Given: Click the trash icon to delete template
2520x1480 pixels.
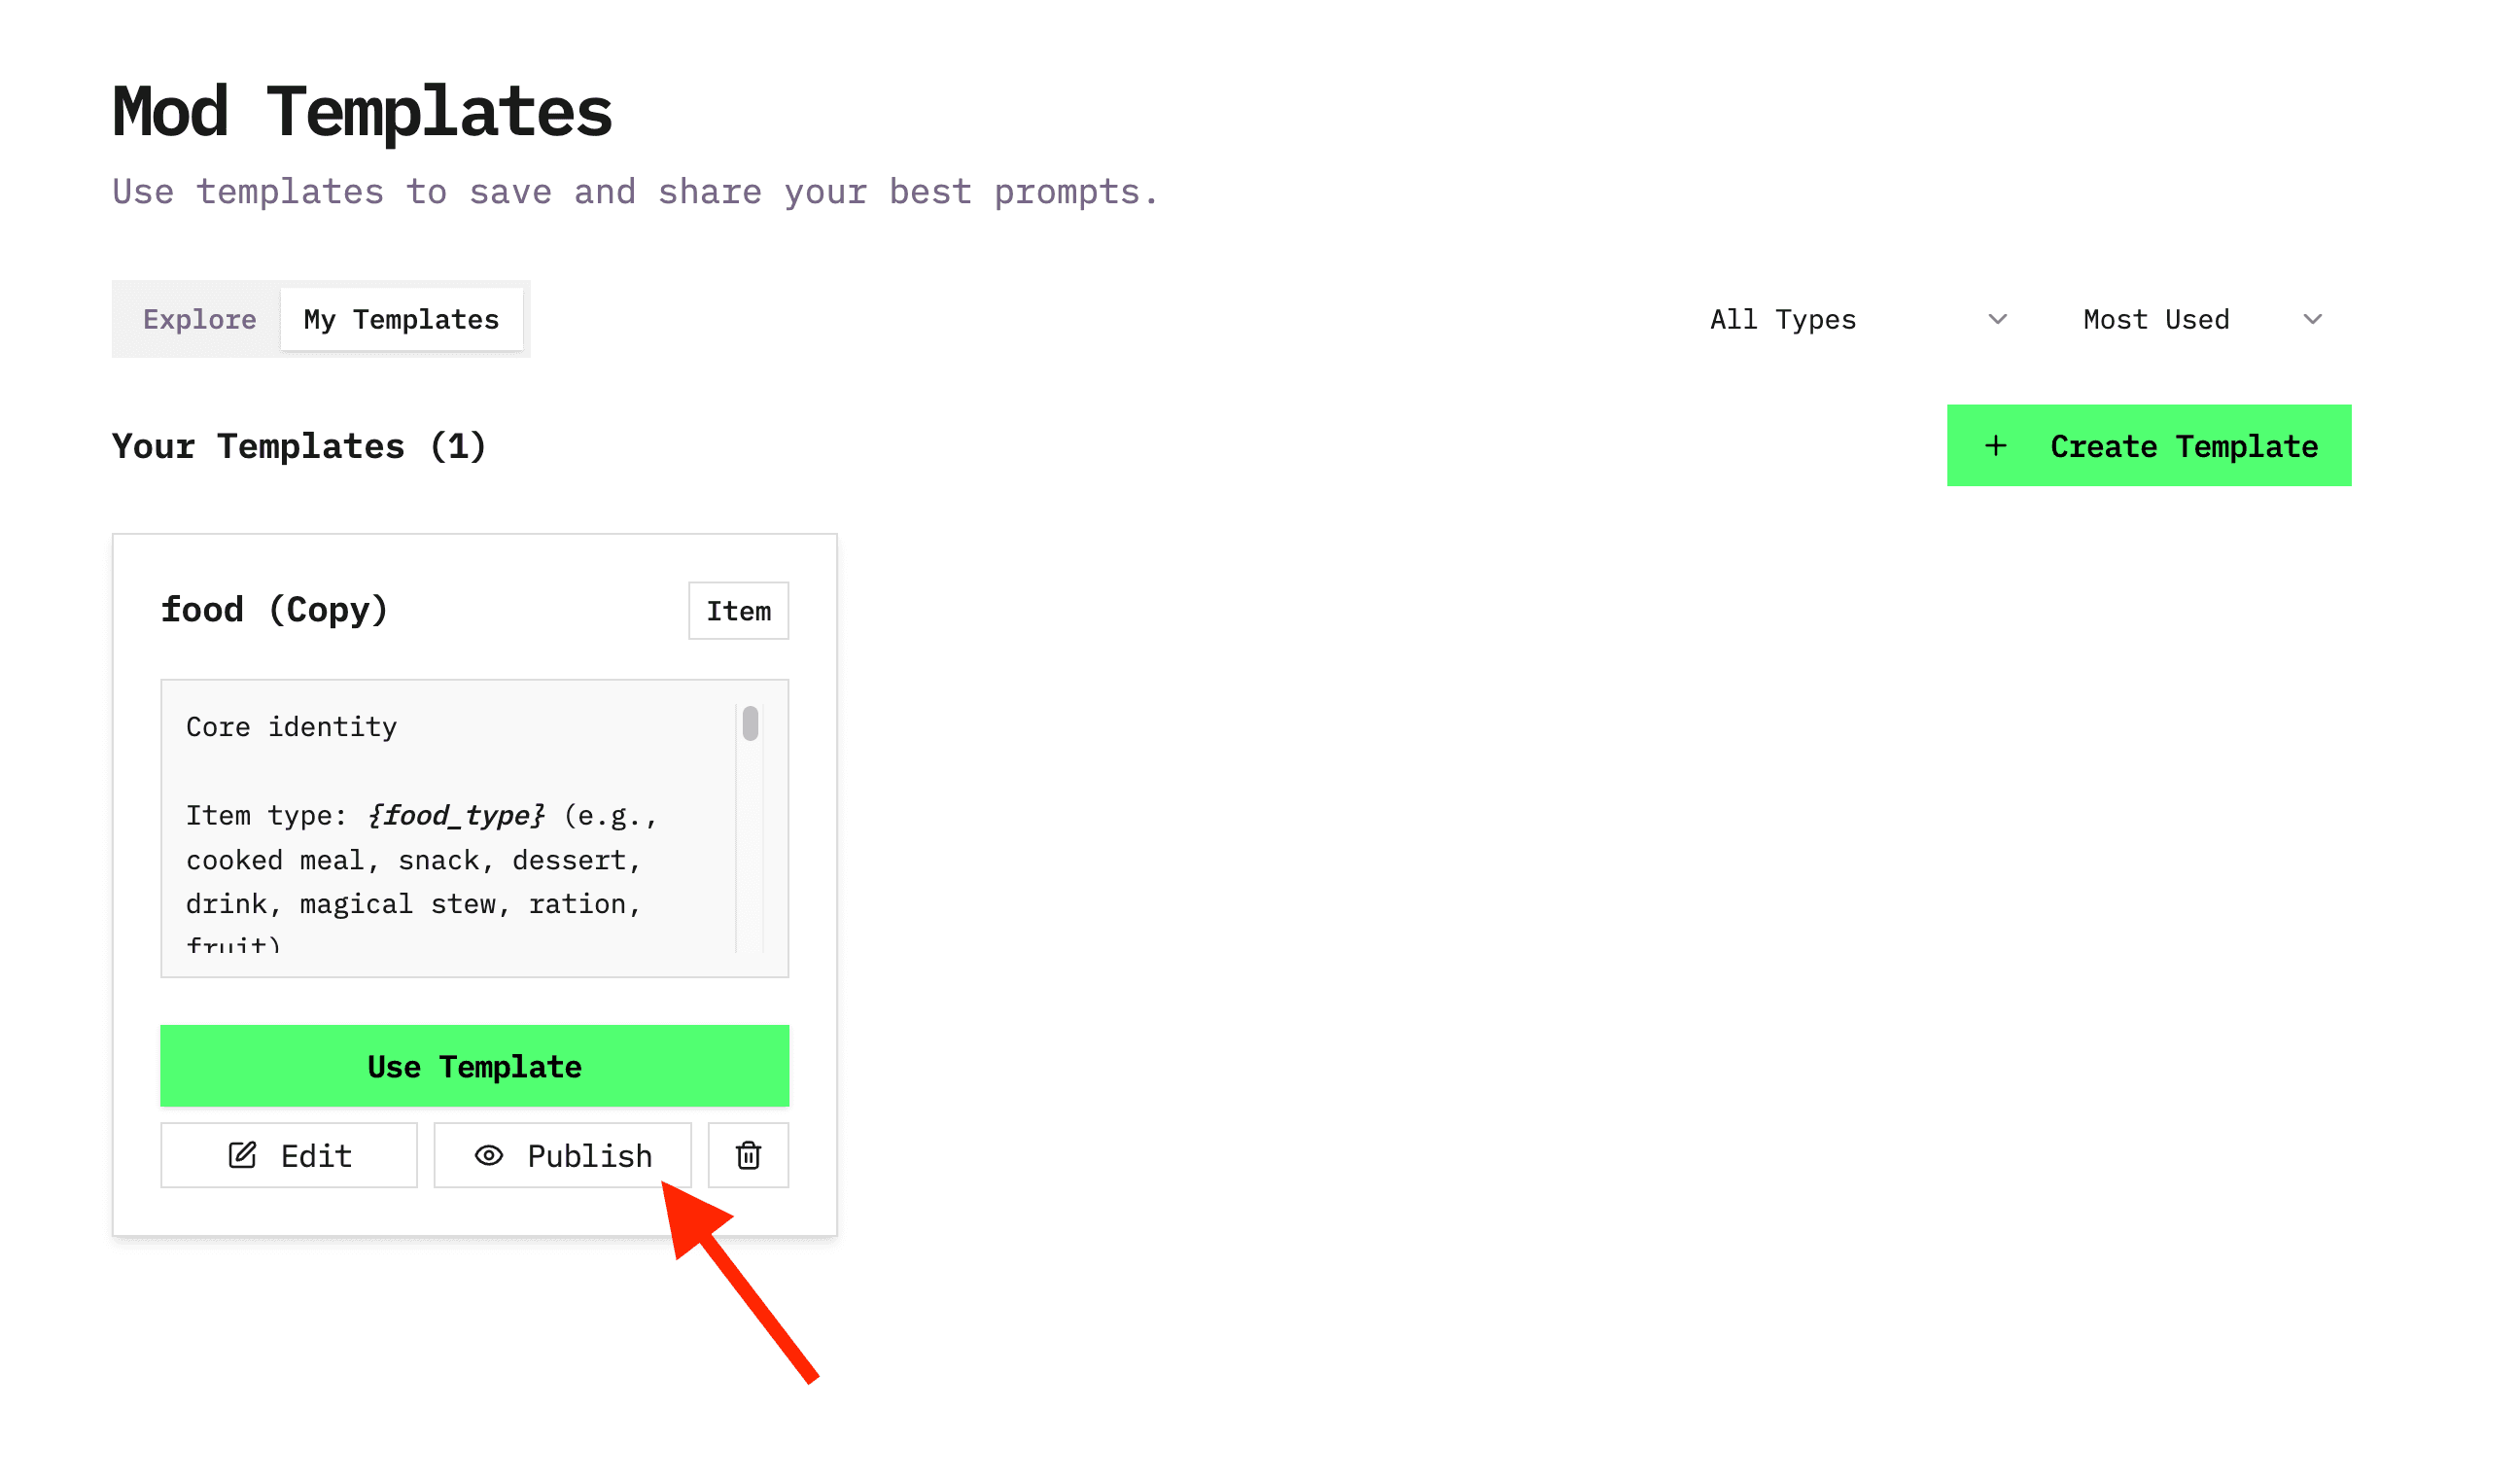Looking at the screenshot, I should click(748, 1155).
